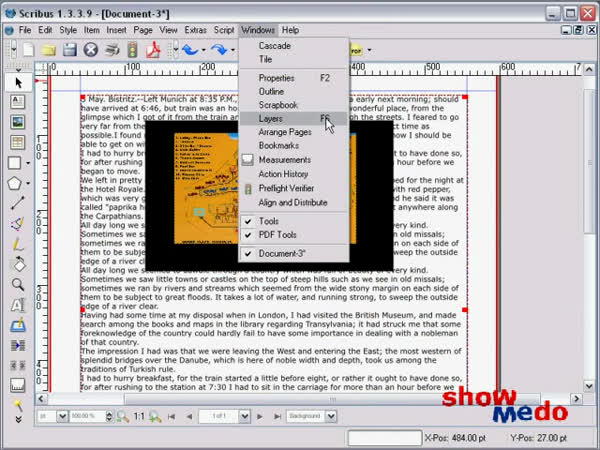Select Action History menu entry

tap(293, 174)
